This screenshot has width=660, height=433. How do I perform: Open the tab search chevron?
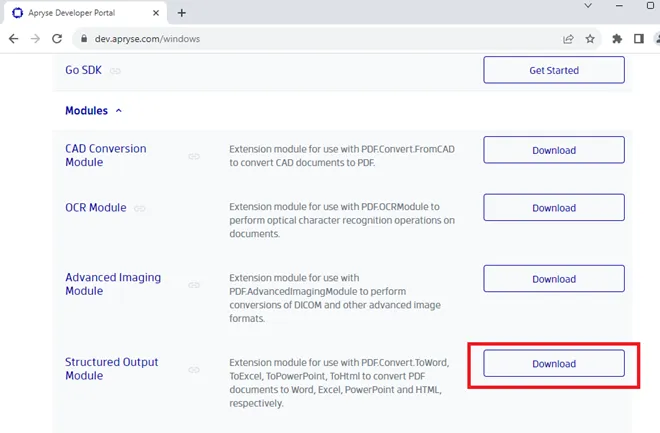click(x=588, y=5)
